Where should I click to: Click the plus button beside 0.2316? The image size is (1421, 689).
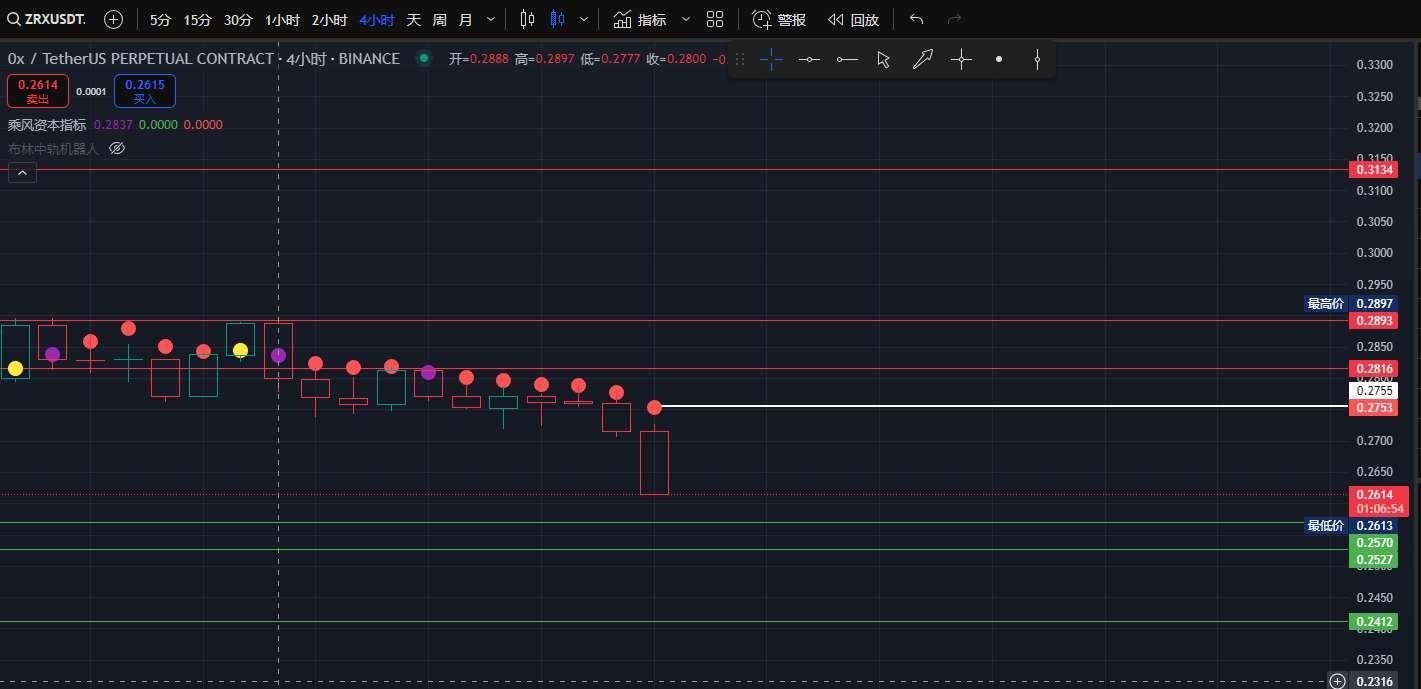pos(1338,681)
